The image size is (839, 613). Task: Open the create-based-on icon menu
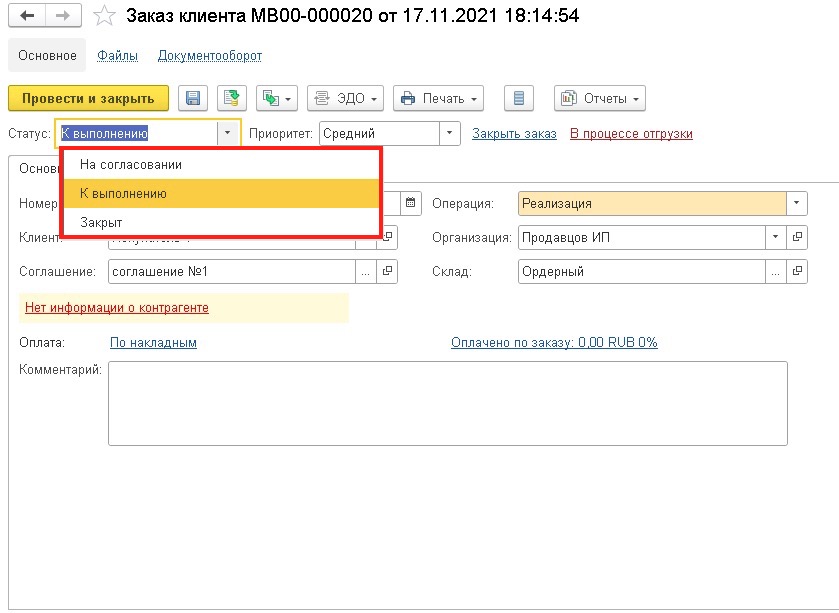point(277,98)
